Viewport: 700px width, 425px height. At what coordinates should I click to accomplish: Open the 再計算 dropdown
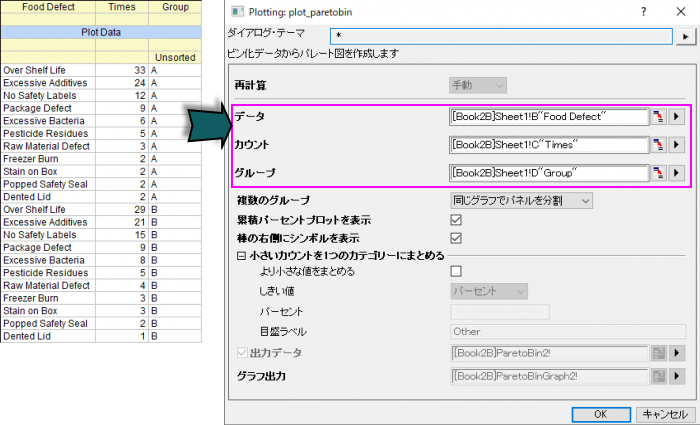[478, 85]
